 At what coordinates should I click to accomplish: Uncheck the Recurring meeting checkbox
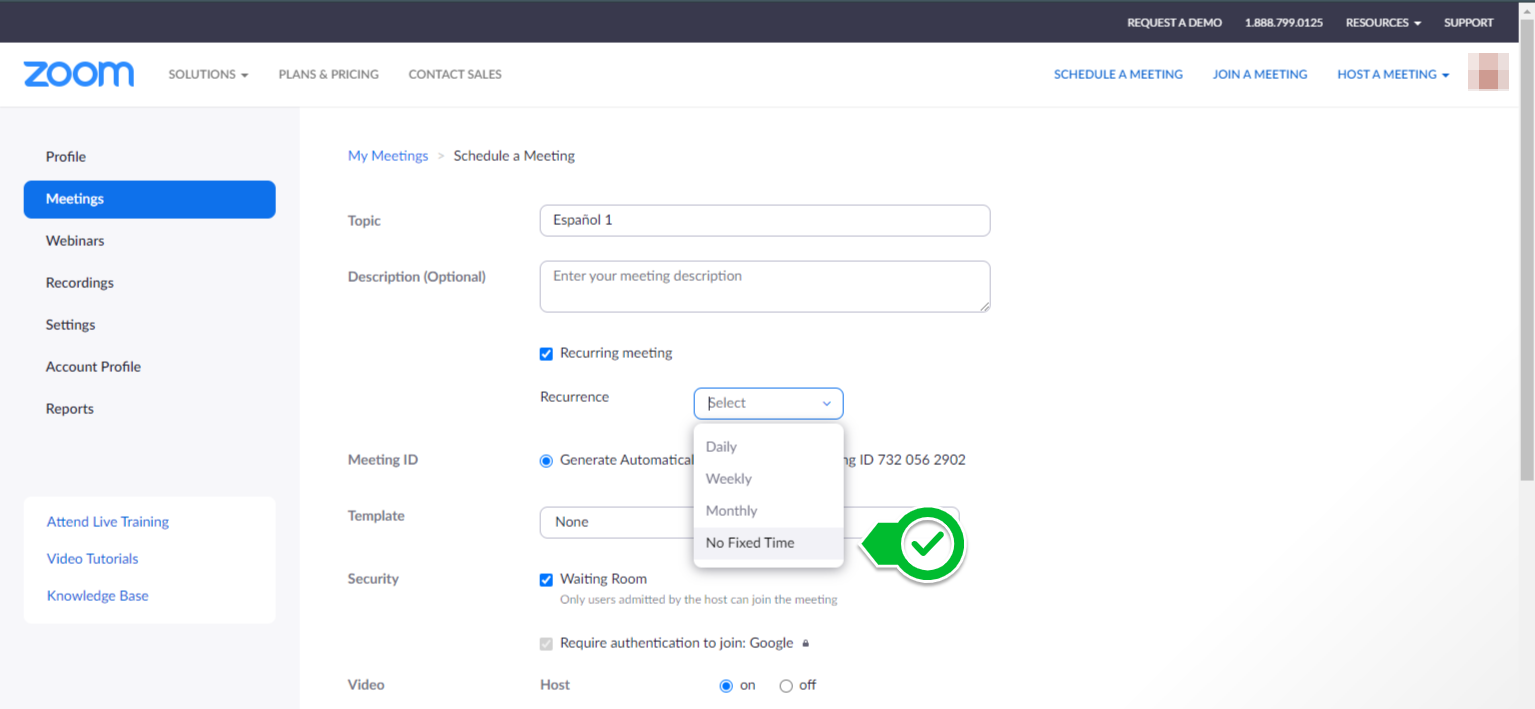pos(546,354)
